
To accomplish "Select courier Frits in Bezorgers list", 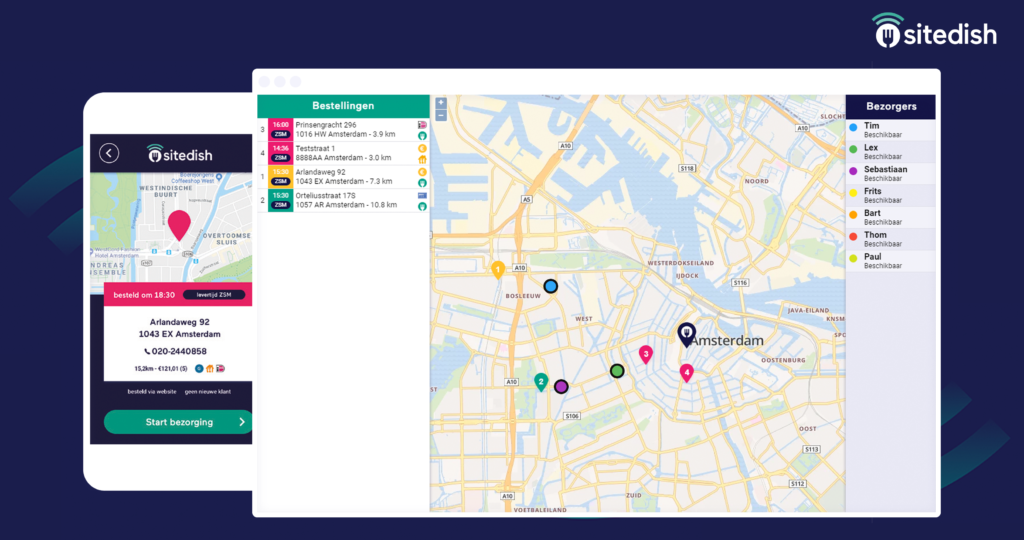I will pos(890,195).
